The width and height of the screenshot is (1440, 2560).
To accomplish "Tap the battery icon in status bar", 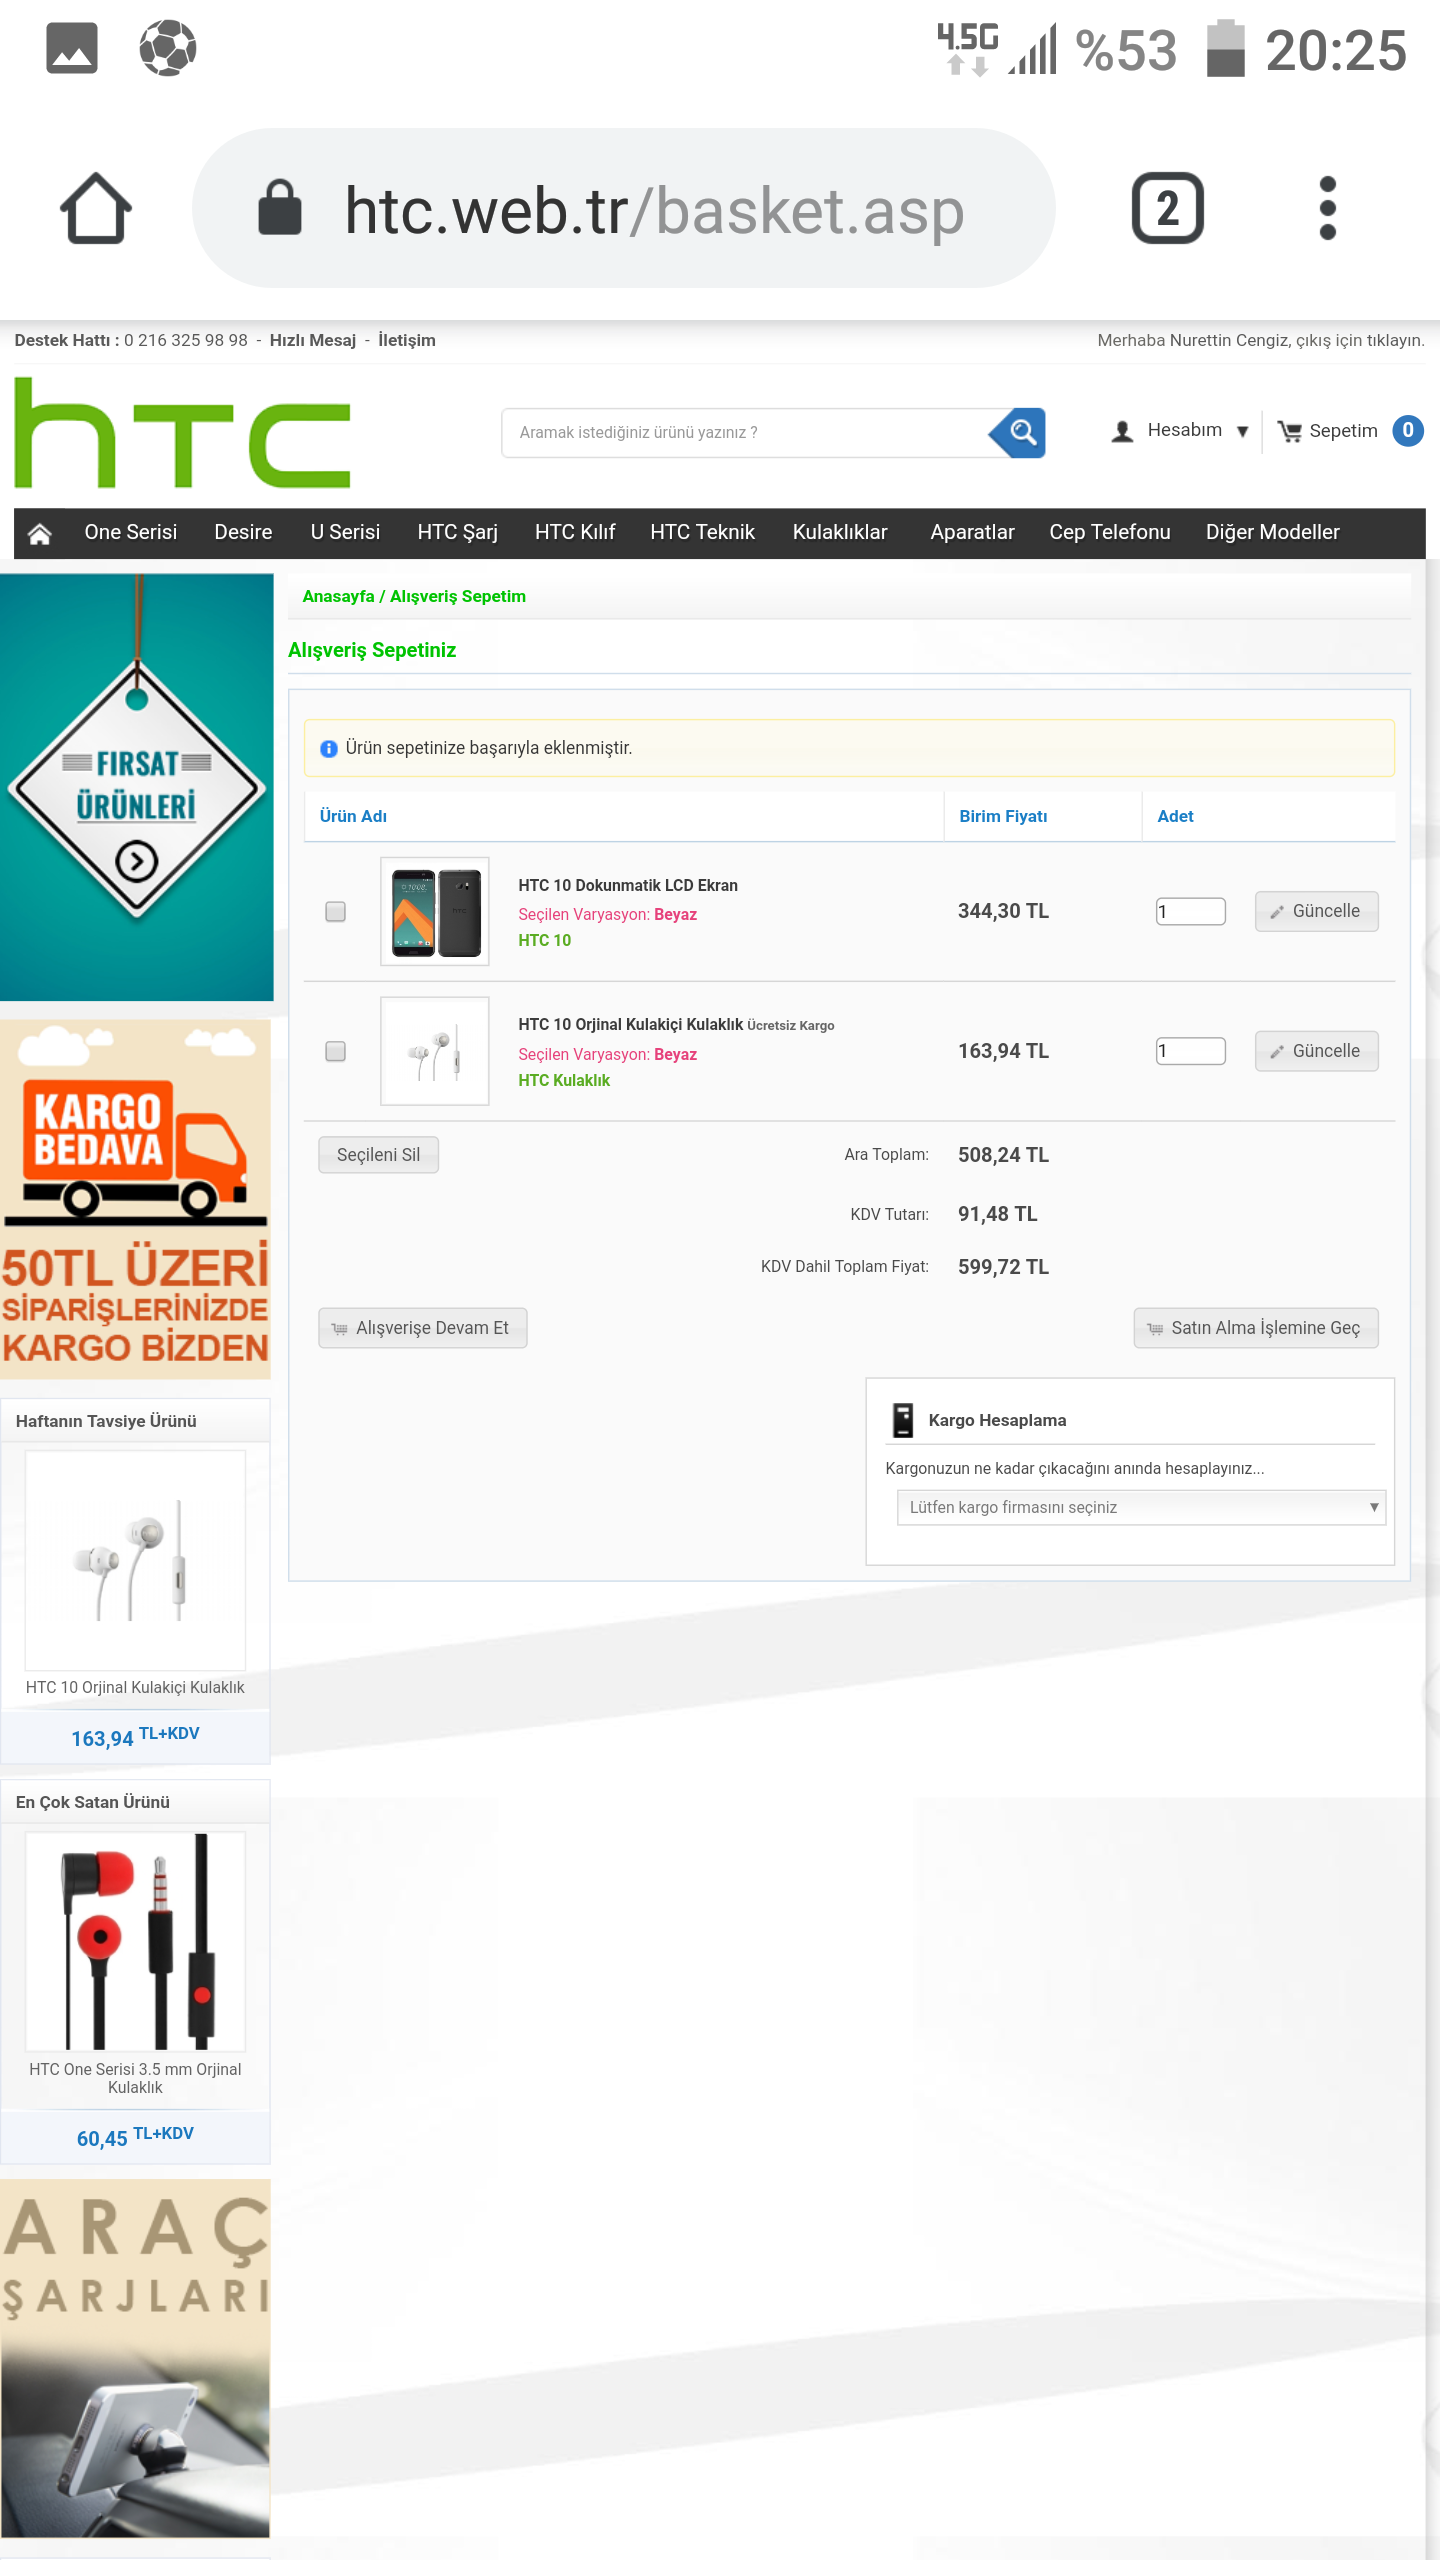I will [1225, 48].
